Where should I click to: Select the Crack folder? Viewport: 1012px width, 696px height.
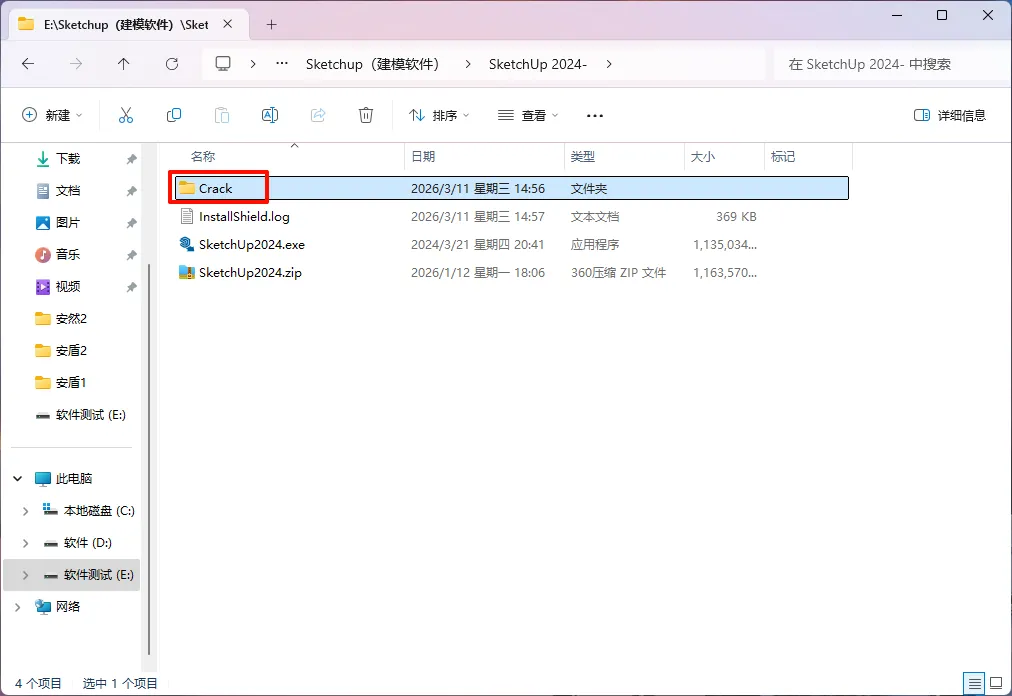511,188
